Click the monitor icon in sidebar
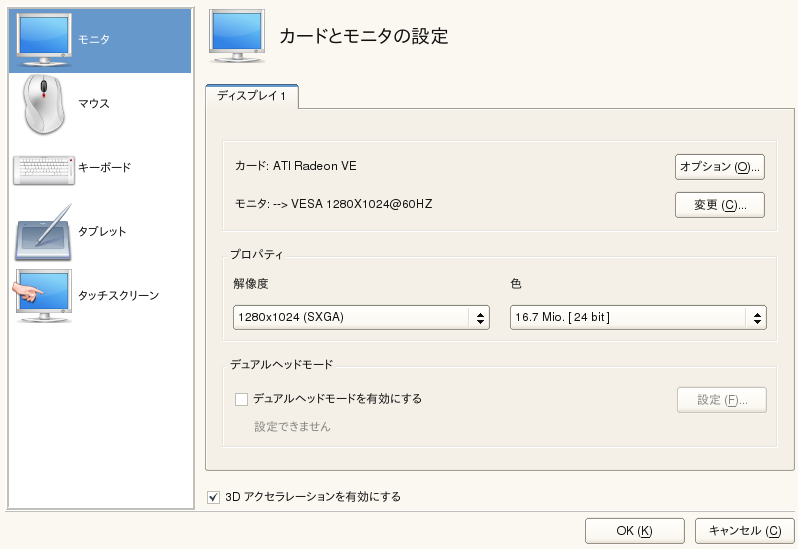This screenshot has height=549, width=798. tap(44, 40)
